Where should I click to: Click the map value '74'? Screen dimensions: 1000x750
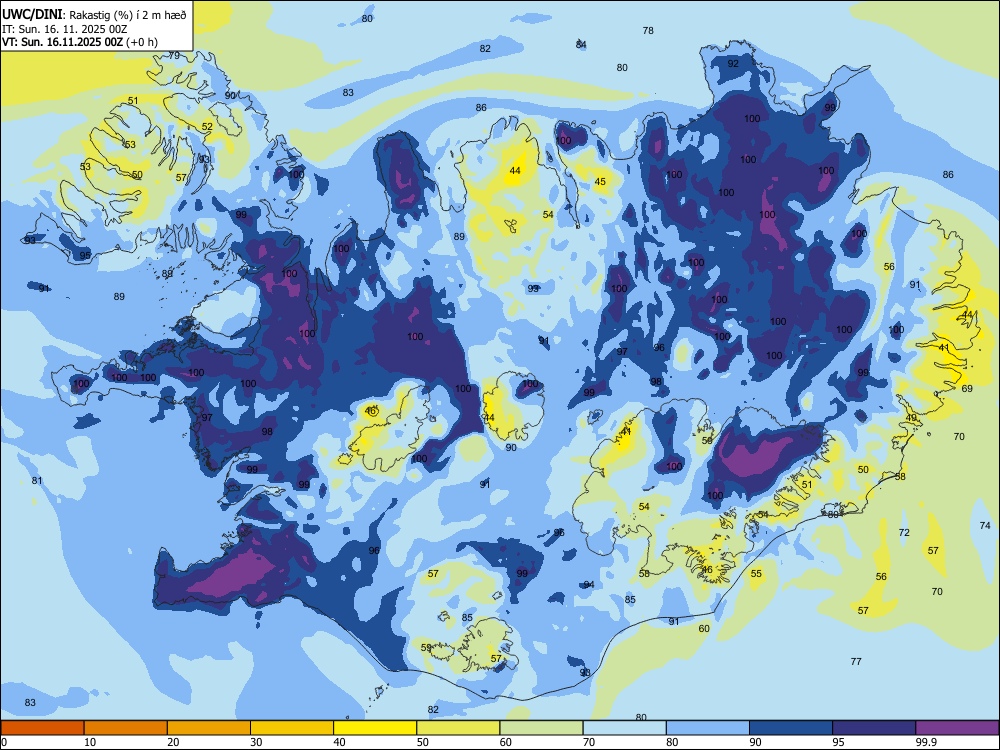985,526
